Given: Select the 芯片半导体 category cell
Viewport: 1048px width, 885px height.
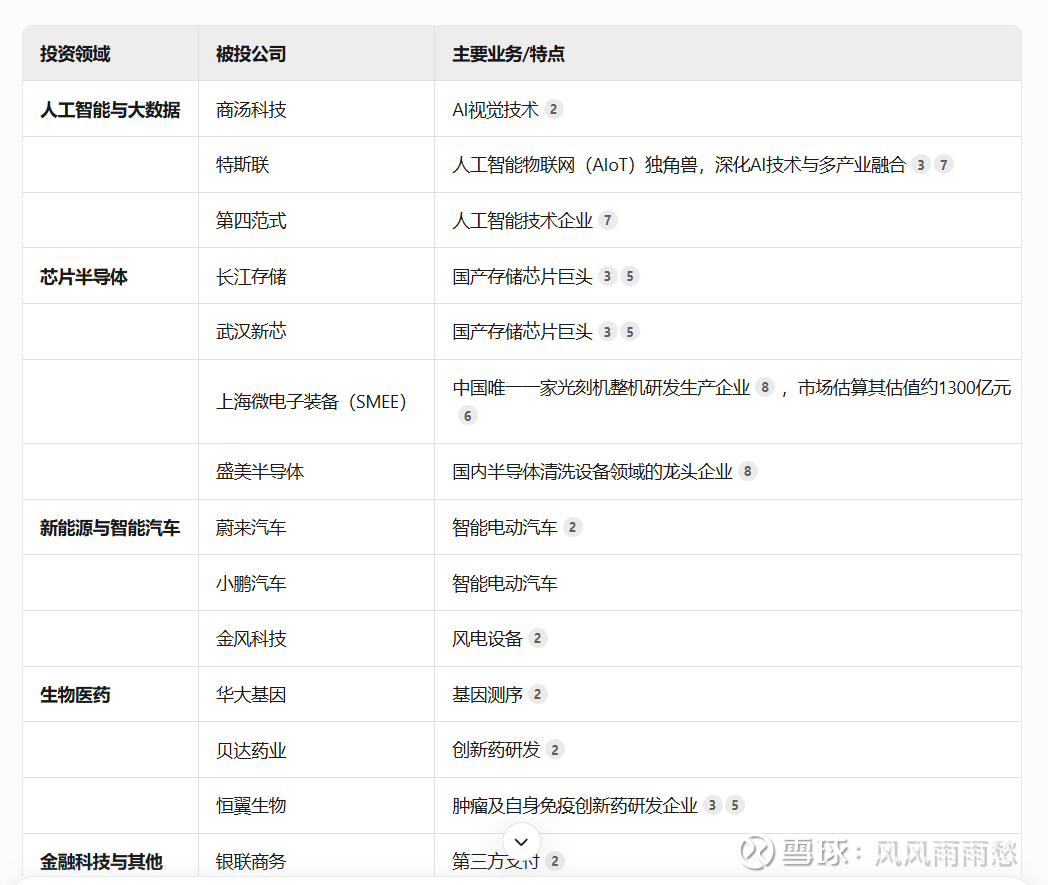Looking at the screenshot, I should pos(110,276).
